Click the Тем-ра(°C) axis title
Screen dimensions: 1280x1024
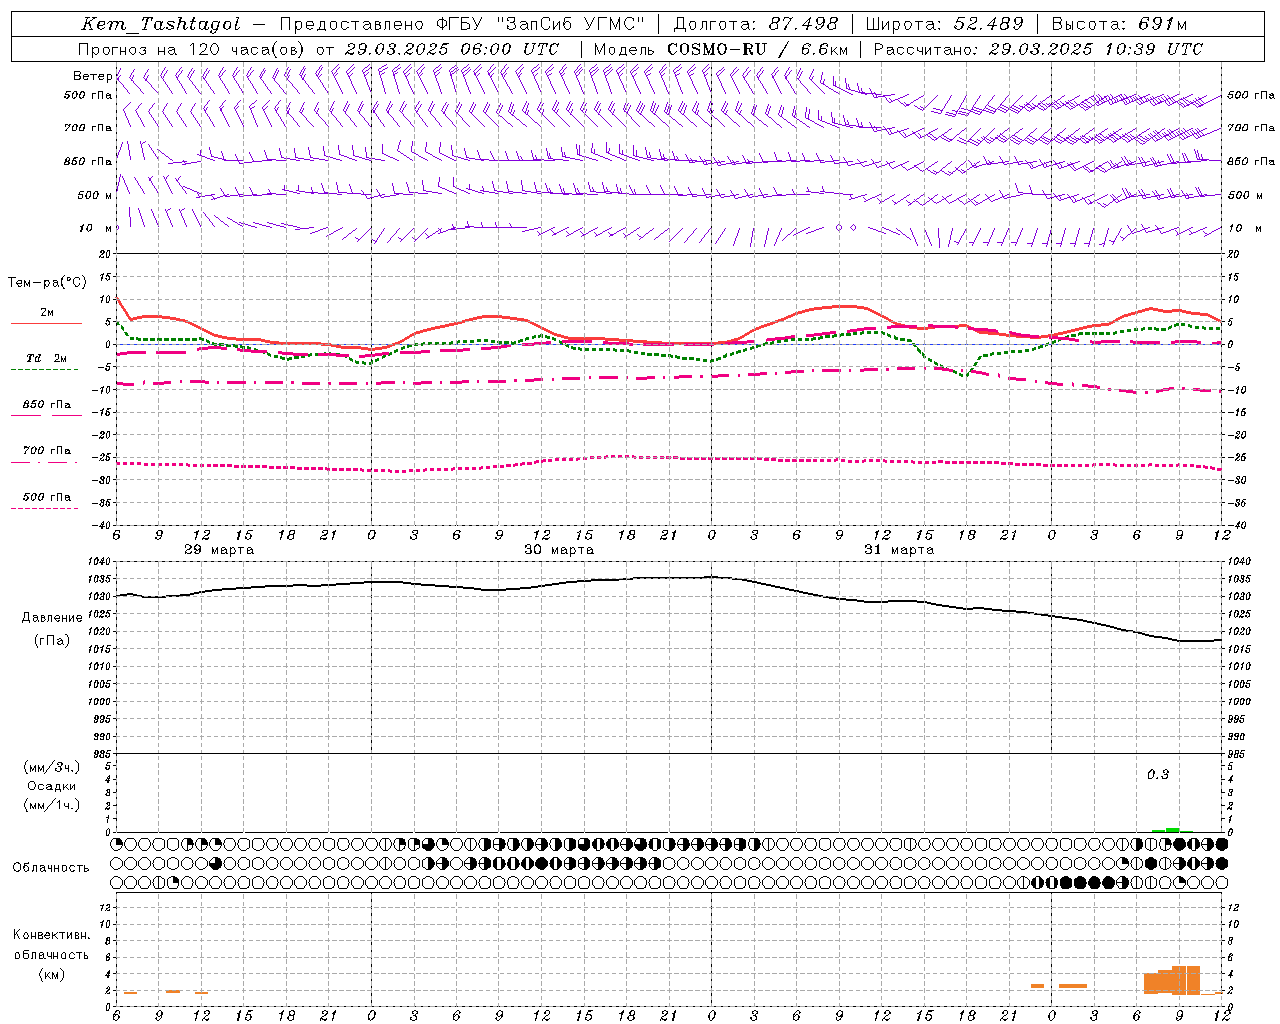pos(47,283)
